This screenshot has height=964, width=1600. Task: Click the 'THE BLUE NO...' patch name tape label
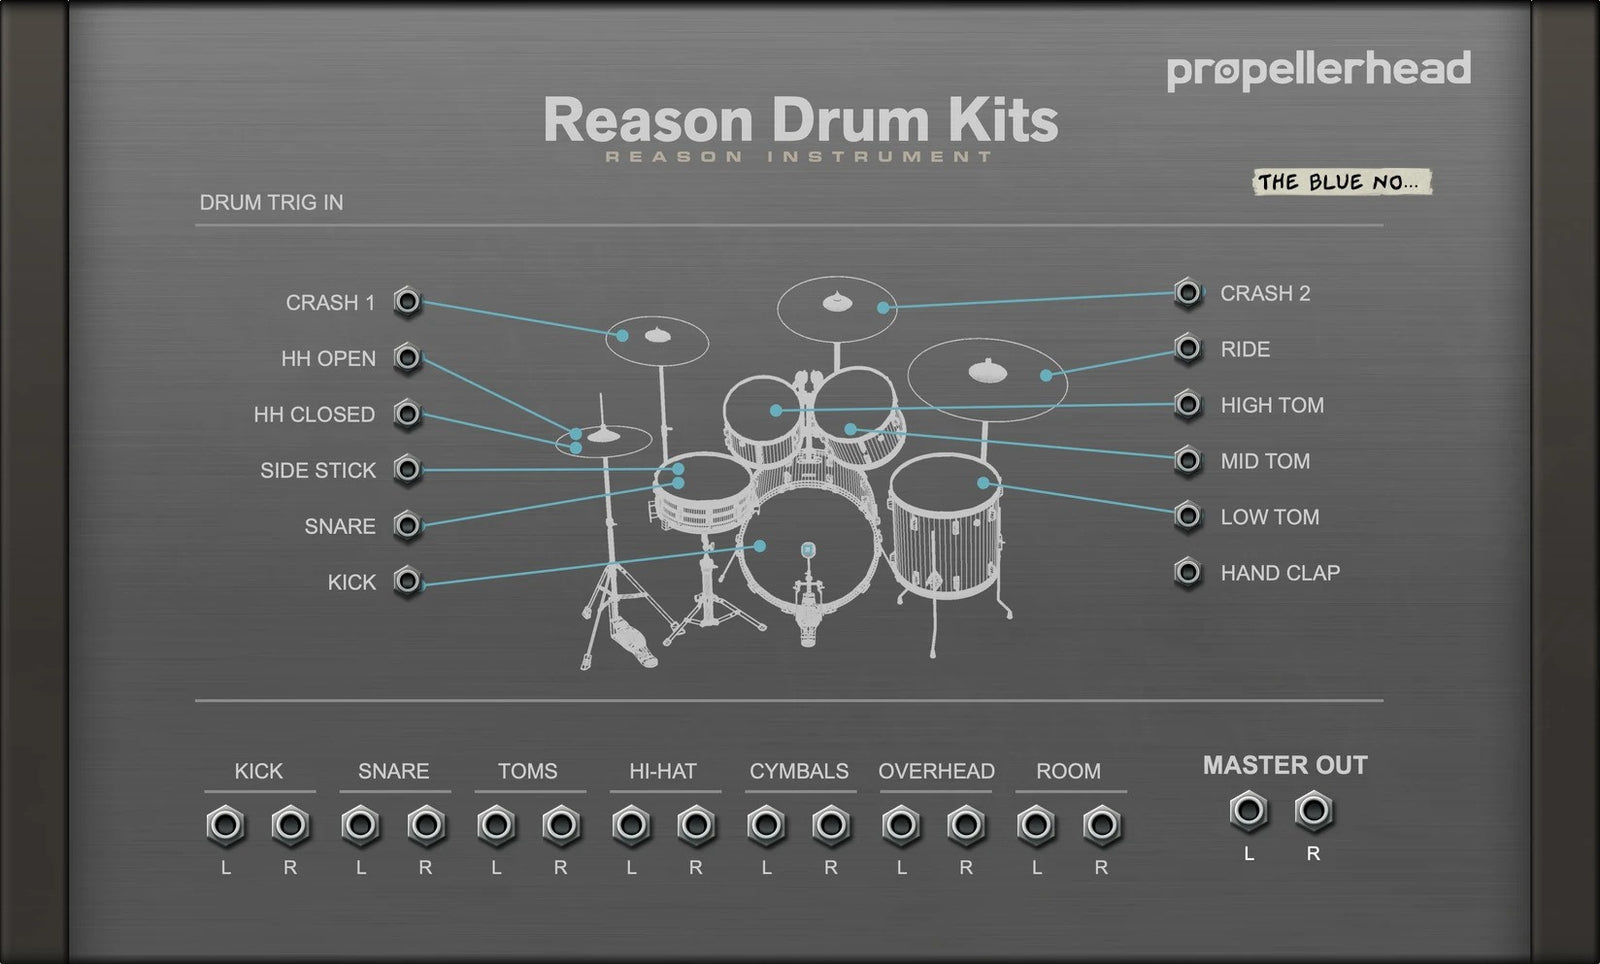click(1342, 182)
